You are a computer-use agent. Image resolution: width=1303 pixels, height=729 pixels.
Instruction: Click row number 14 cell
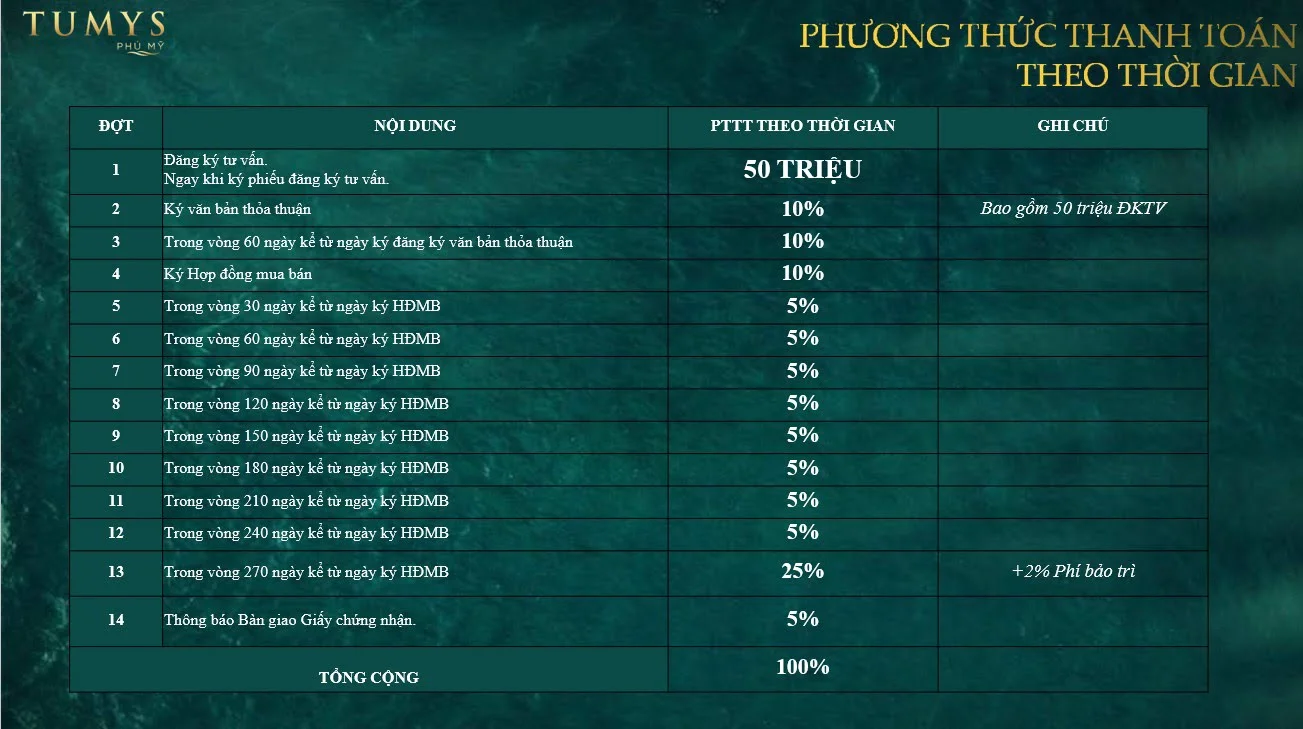click(x=116, y=620)
